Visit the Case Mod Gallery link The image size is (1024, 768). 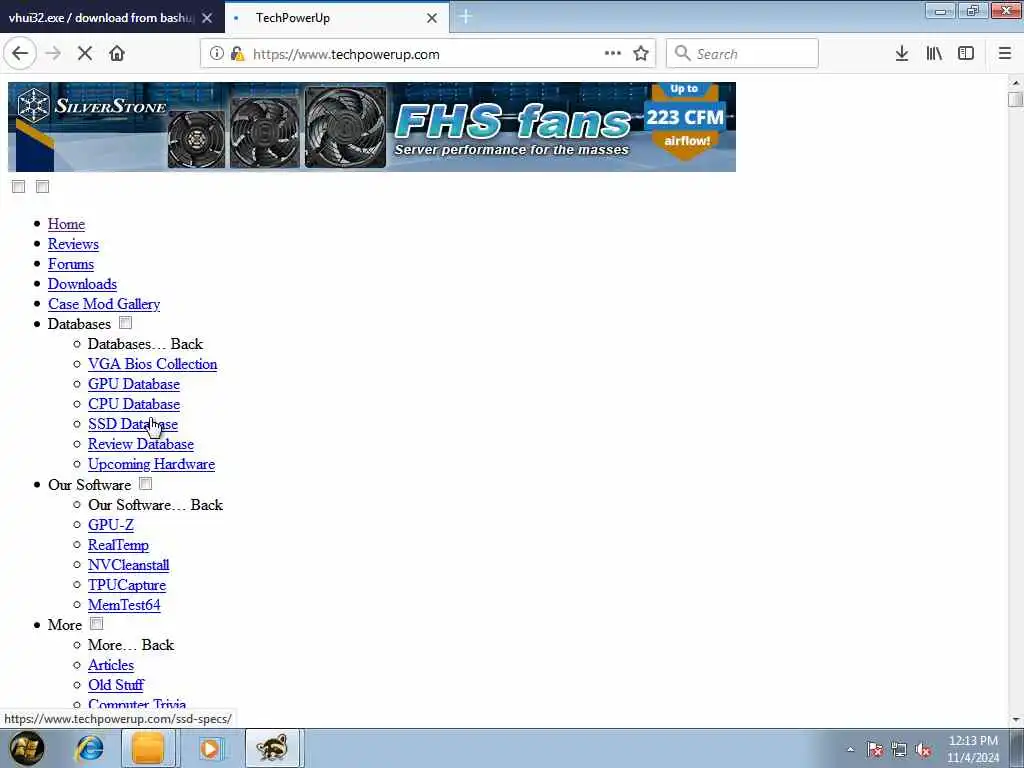pyautogui.click(x=104, y=304)
